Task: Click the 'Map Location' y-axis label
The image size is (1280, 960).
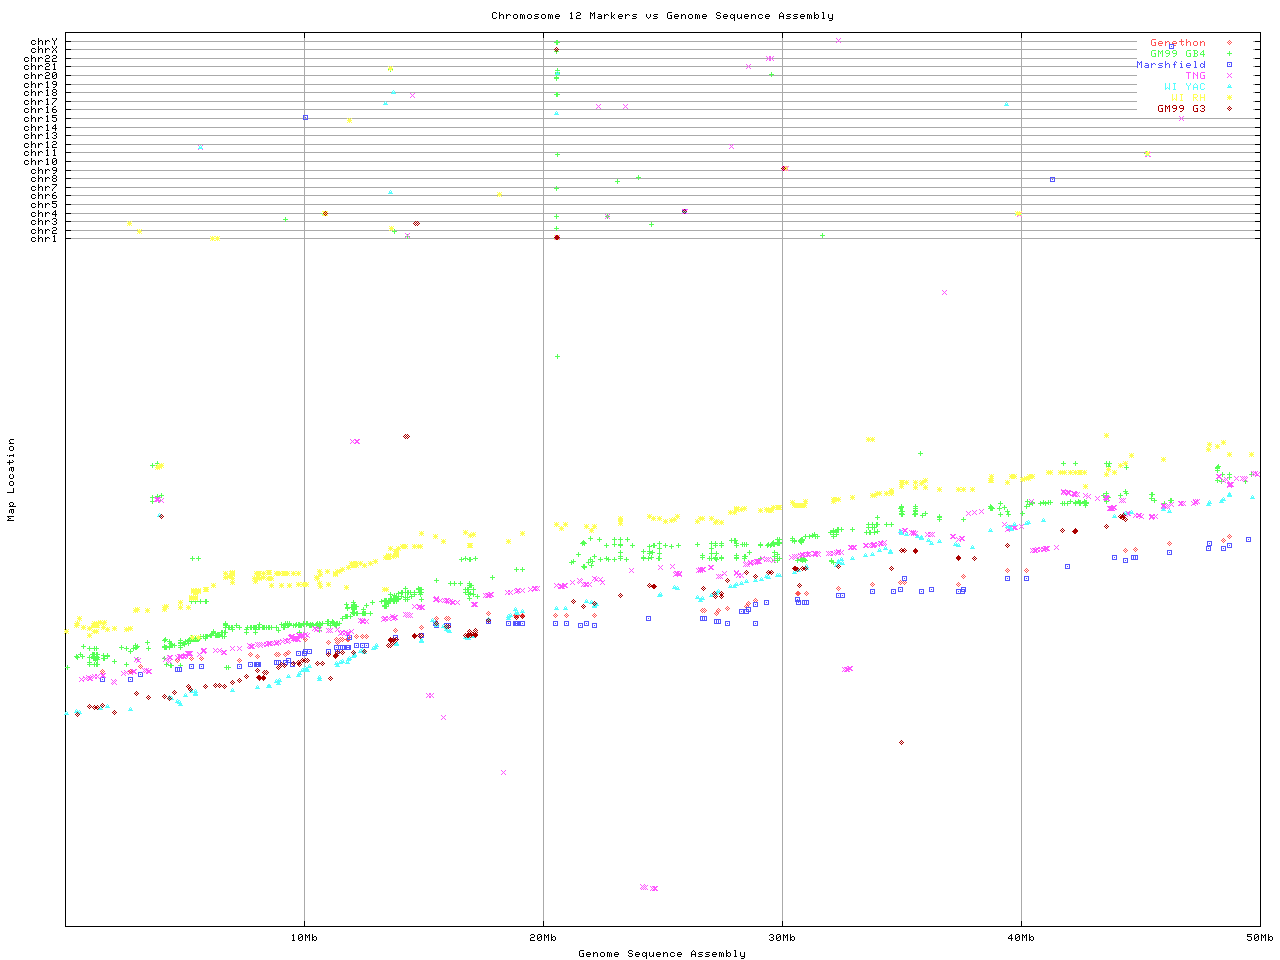Action: coord(12,480)
